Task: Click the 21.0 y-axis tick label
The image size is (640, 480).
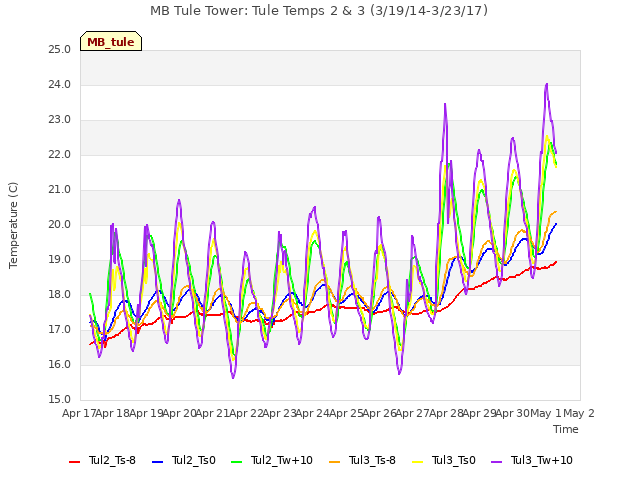Action: click(x=60, y=190)
